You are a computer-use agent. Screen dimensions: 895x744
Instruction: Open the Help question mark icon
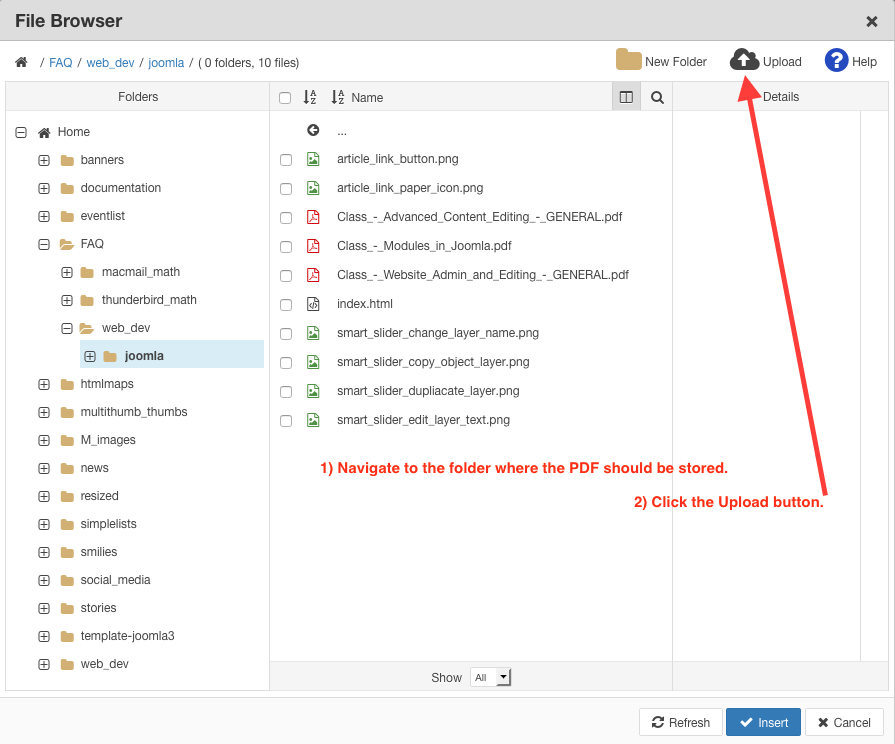click(836, 60)
